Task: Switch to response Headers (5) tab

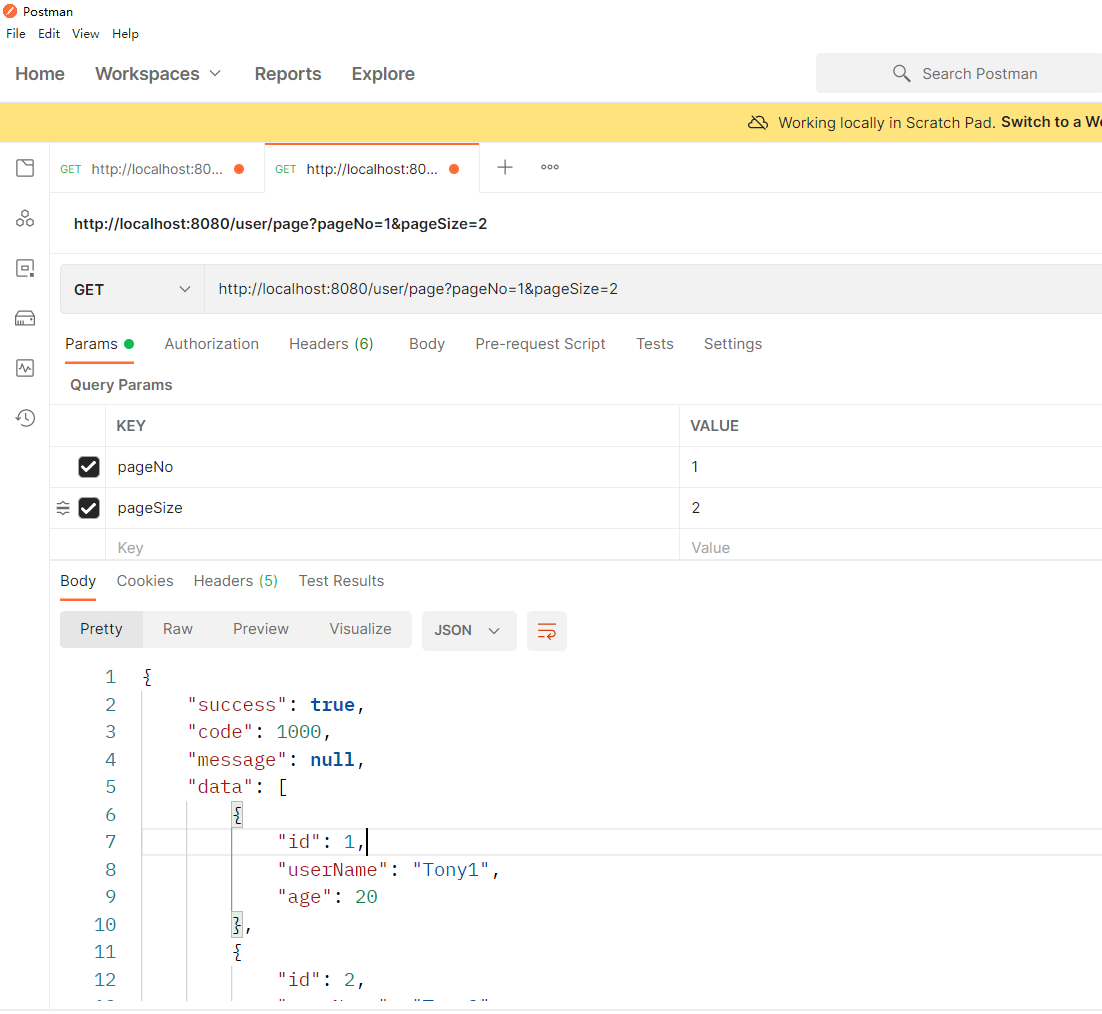Action: point(235,582)
